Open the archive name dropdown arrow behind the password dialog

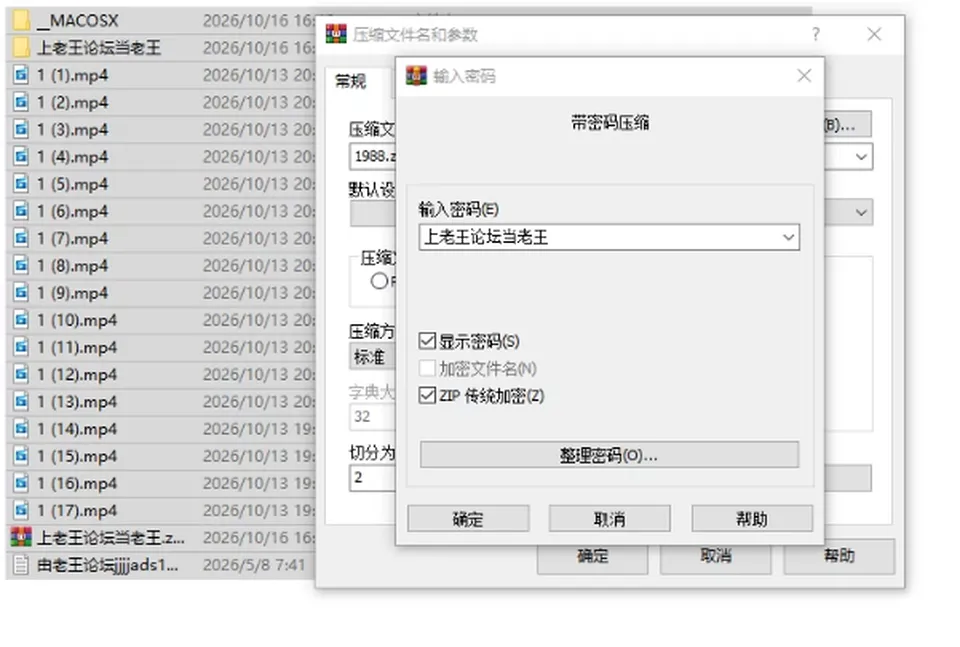coord(861,157)
